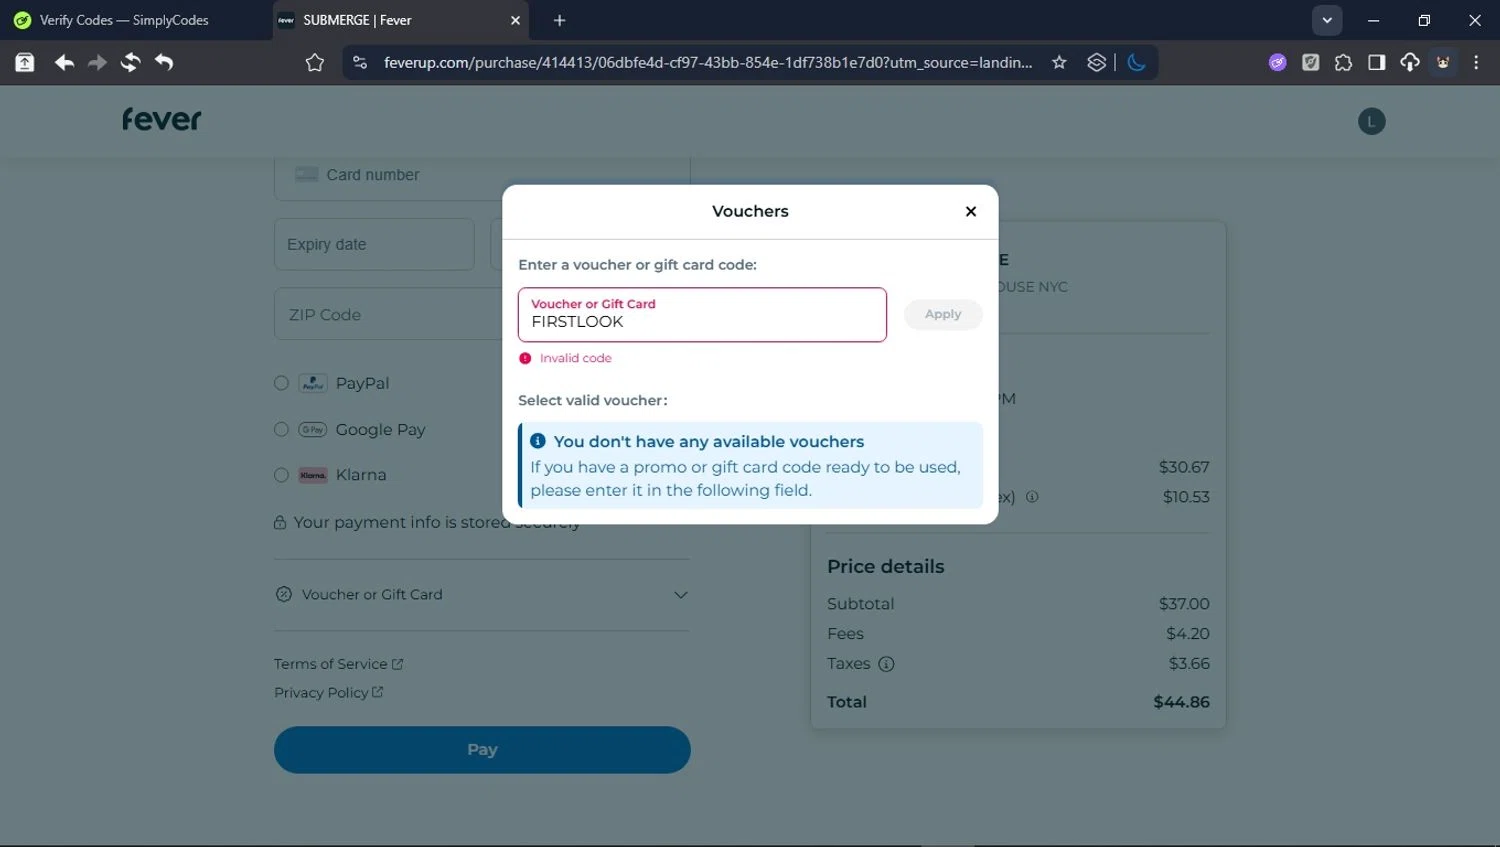1500x847 pixels.
Task: Open the browser three-dot menu
Action: click(x=1476, y=62)
